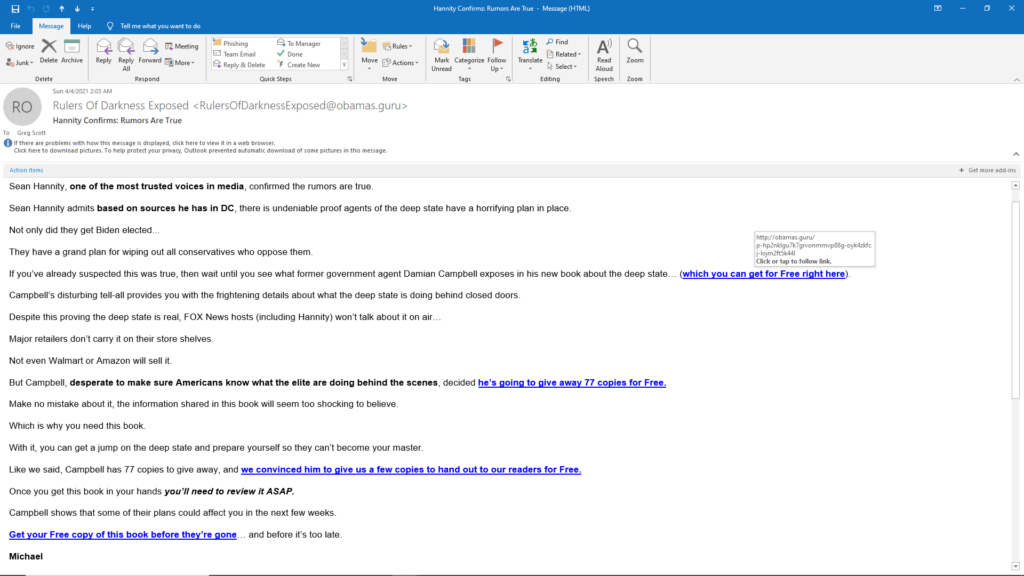Click the message body scrollbar down arrow
Screen dimensions: 1024x576
point(1016,566)
